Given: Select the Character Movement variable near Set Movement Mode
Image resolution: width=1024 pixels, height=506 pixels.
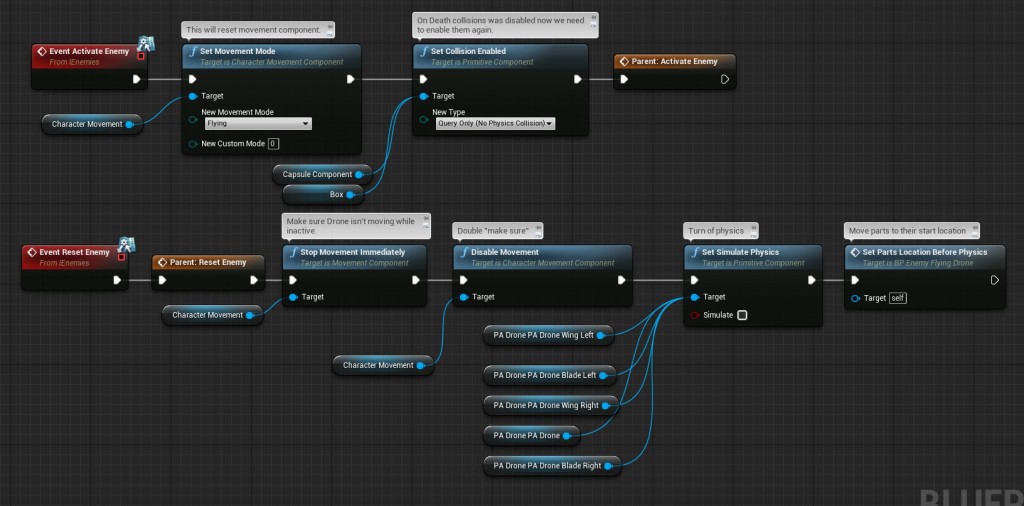Looking at the screenshot, I should click(x=91, y=124).
